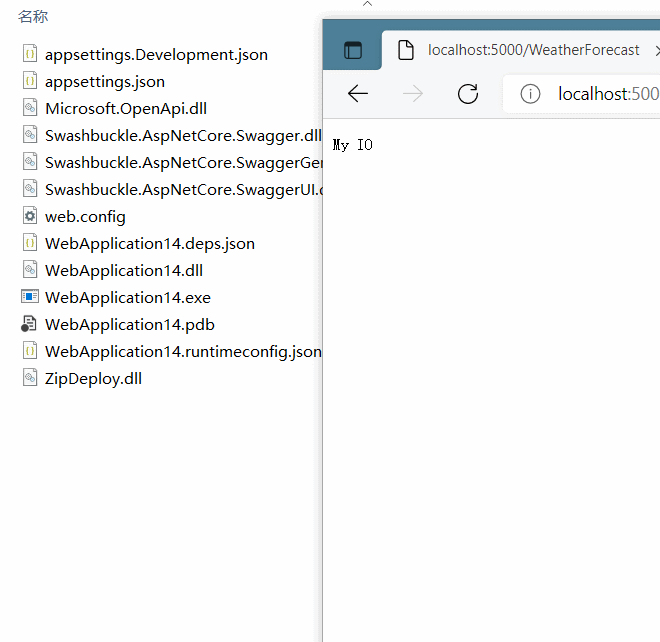Click the page icon on WeatherForecast tab
Image resolution: width=660 pixels, height=642 pixels.
click(406, 50)
